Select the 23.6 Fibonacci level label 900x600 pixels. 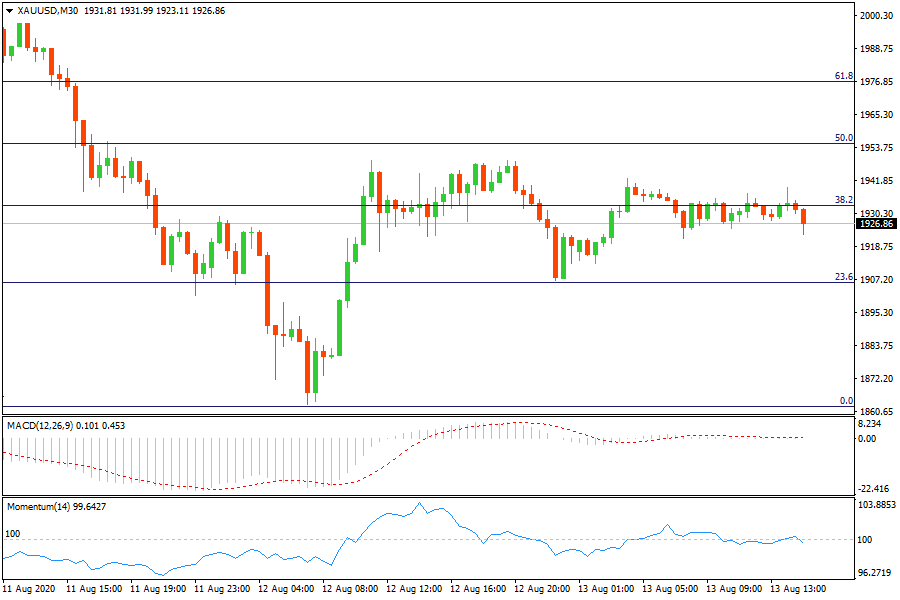[x=843, y=277]
